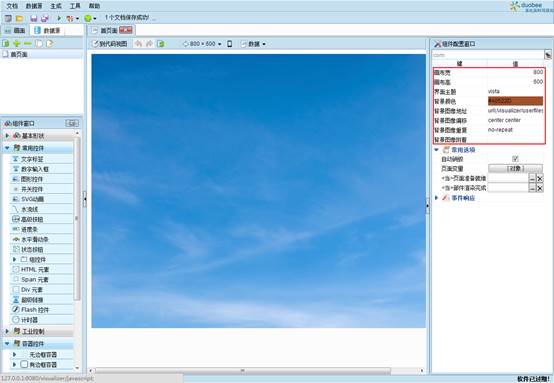
Task: Click the open folder toolbar icon
Action: 20,18
